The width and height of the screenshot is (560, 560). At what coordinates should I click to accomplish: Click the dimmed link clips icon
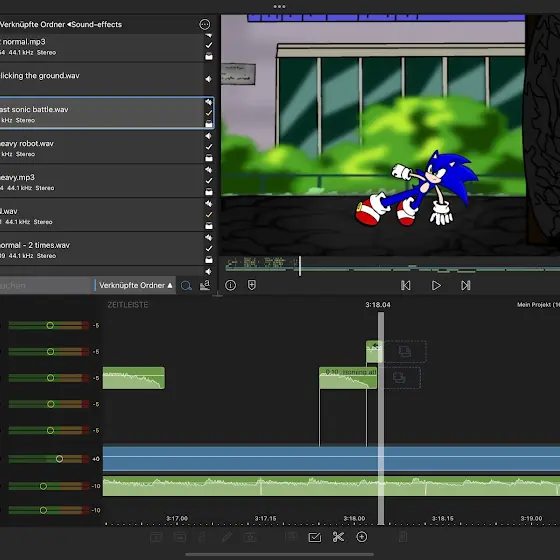click(x=202, y=537)
